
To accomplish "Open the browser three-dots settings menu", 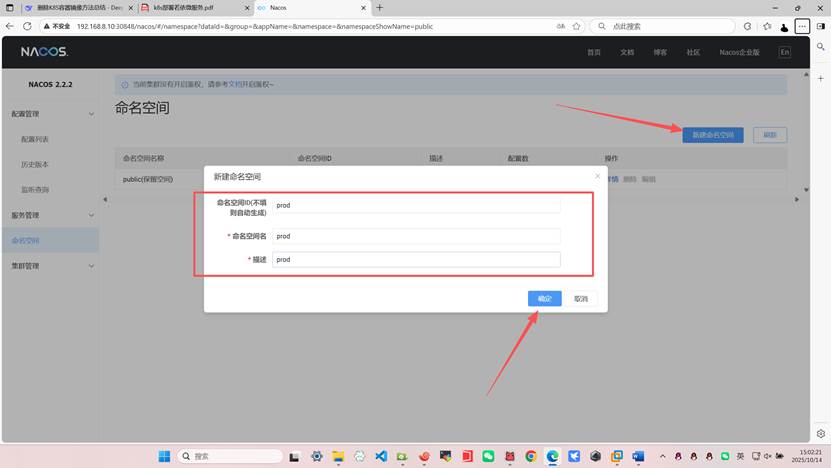I will [802, 26].
